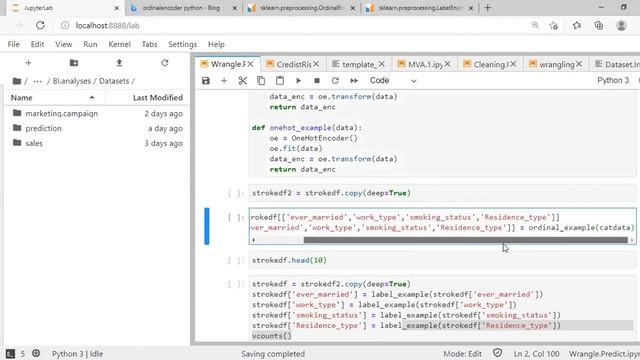This screenshot has width=640, height=360.
Task: Close the template_ tab
Action: click(382, 64)
